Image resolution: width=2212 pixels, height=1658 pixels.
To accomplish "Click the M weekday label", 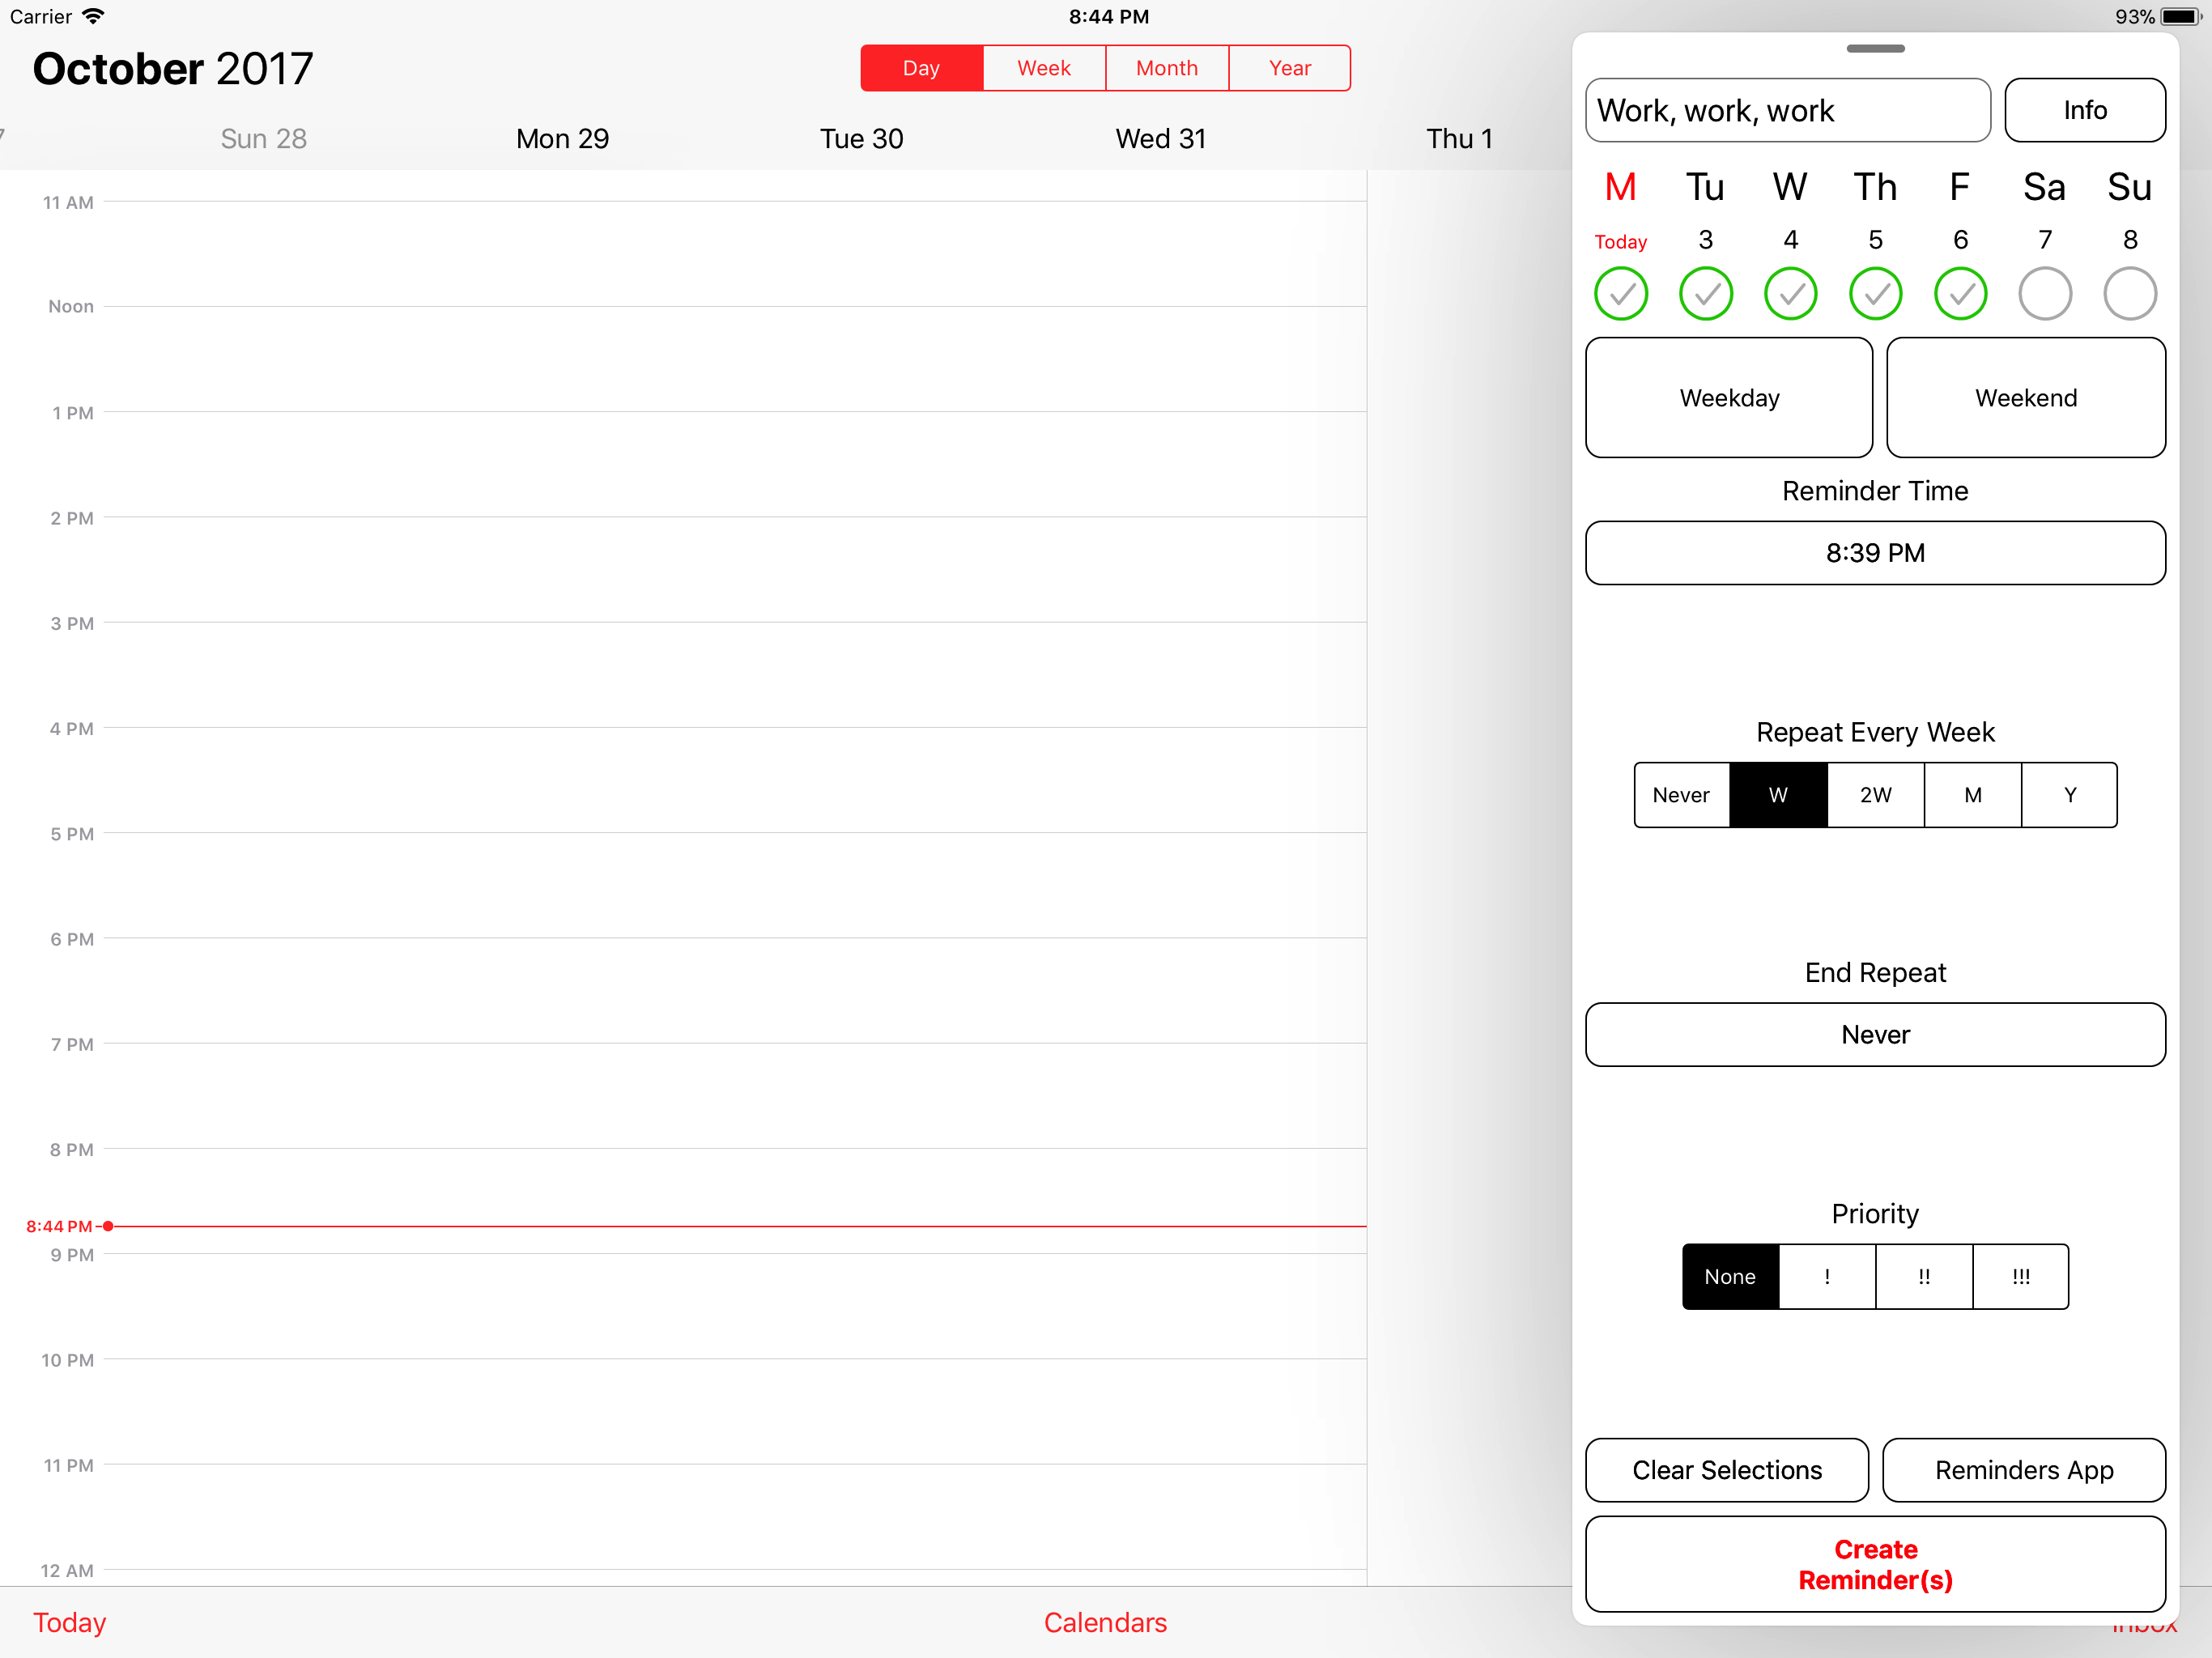I will tap(1620, 187).
